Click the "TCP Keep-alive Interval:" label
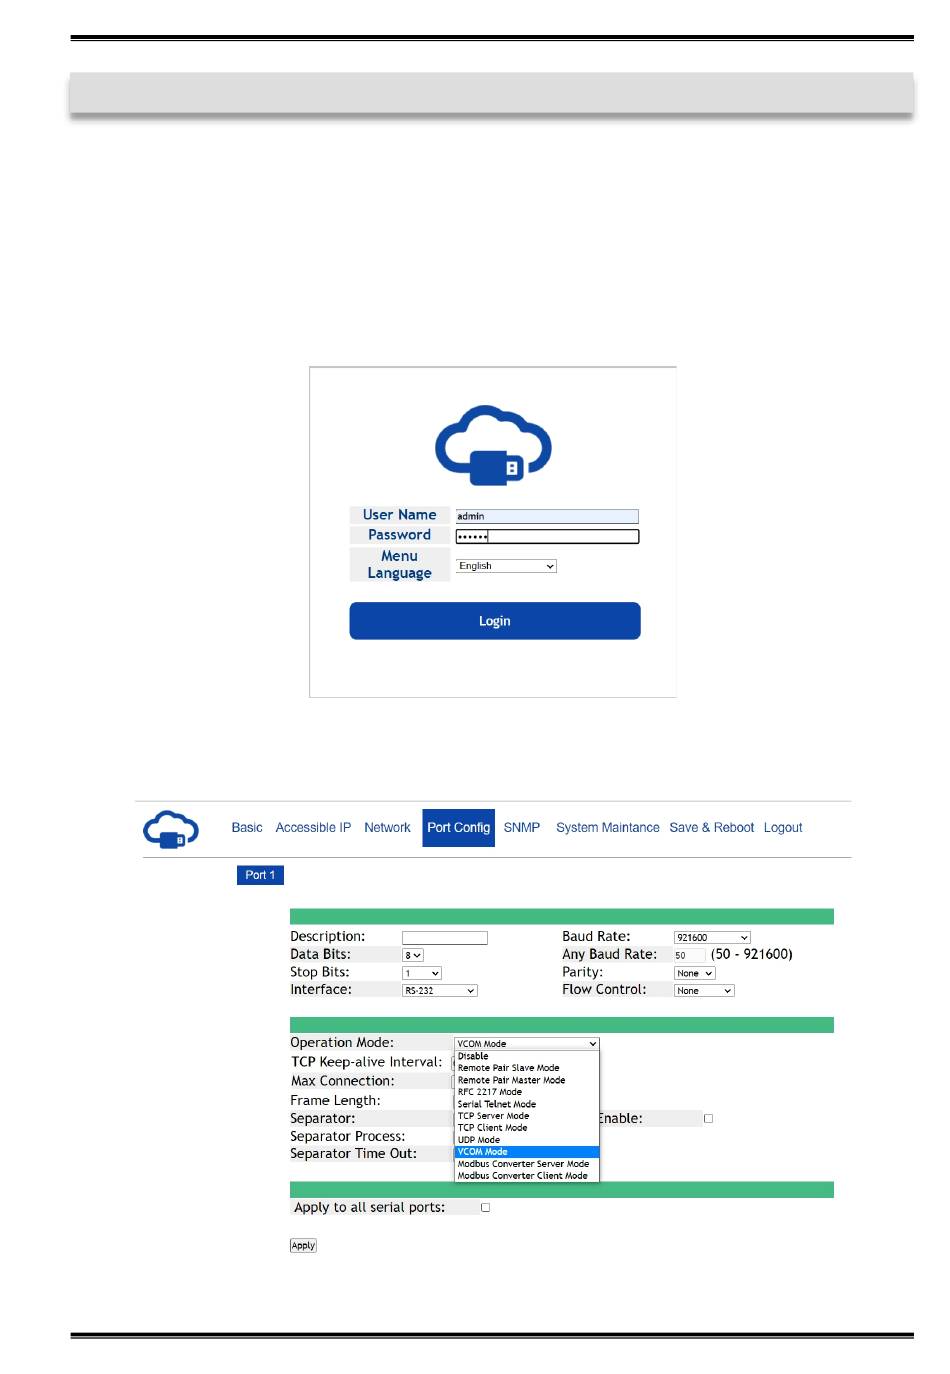950x1374 pixels. [367, 1062]
